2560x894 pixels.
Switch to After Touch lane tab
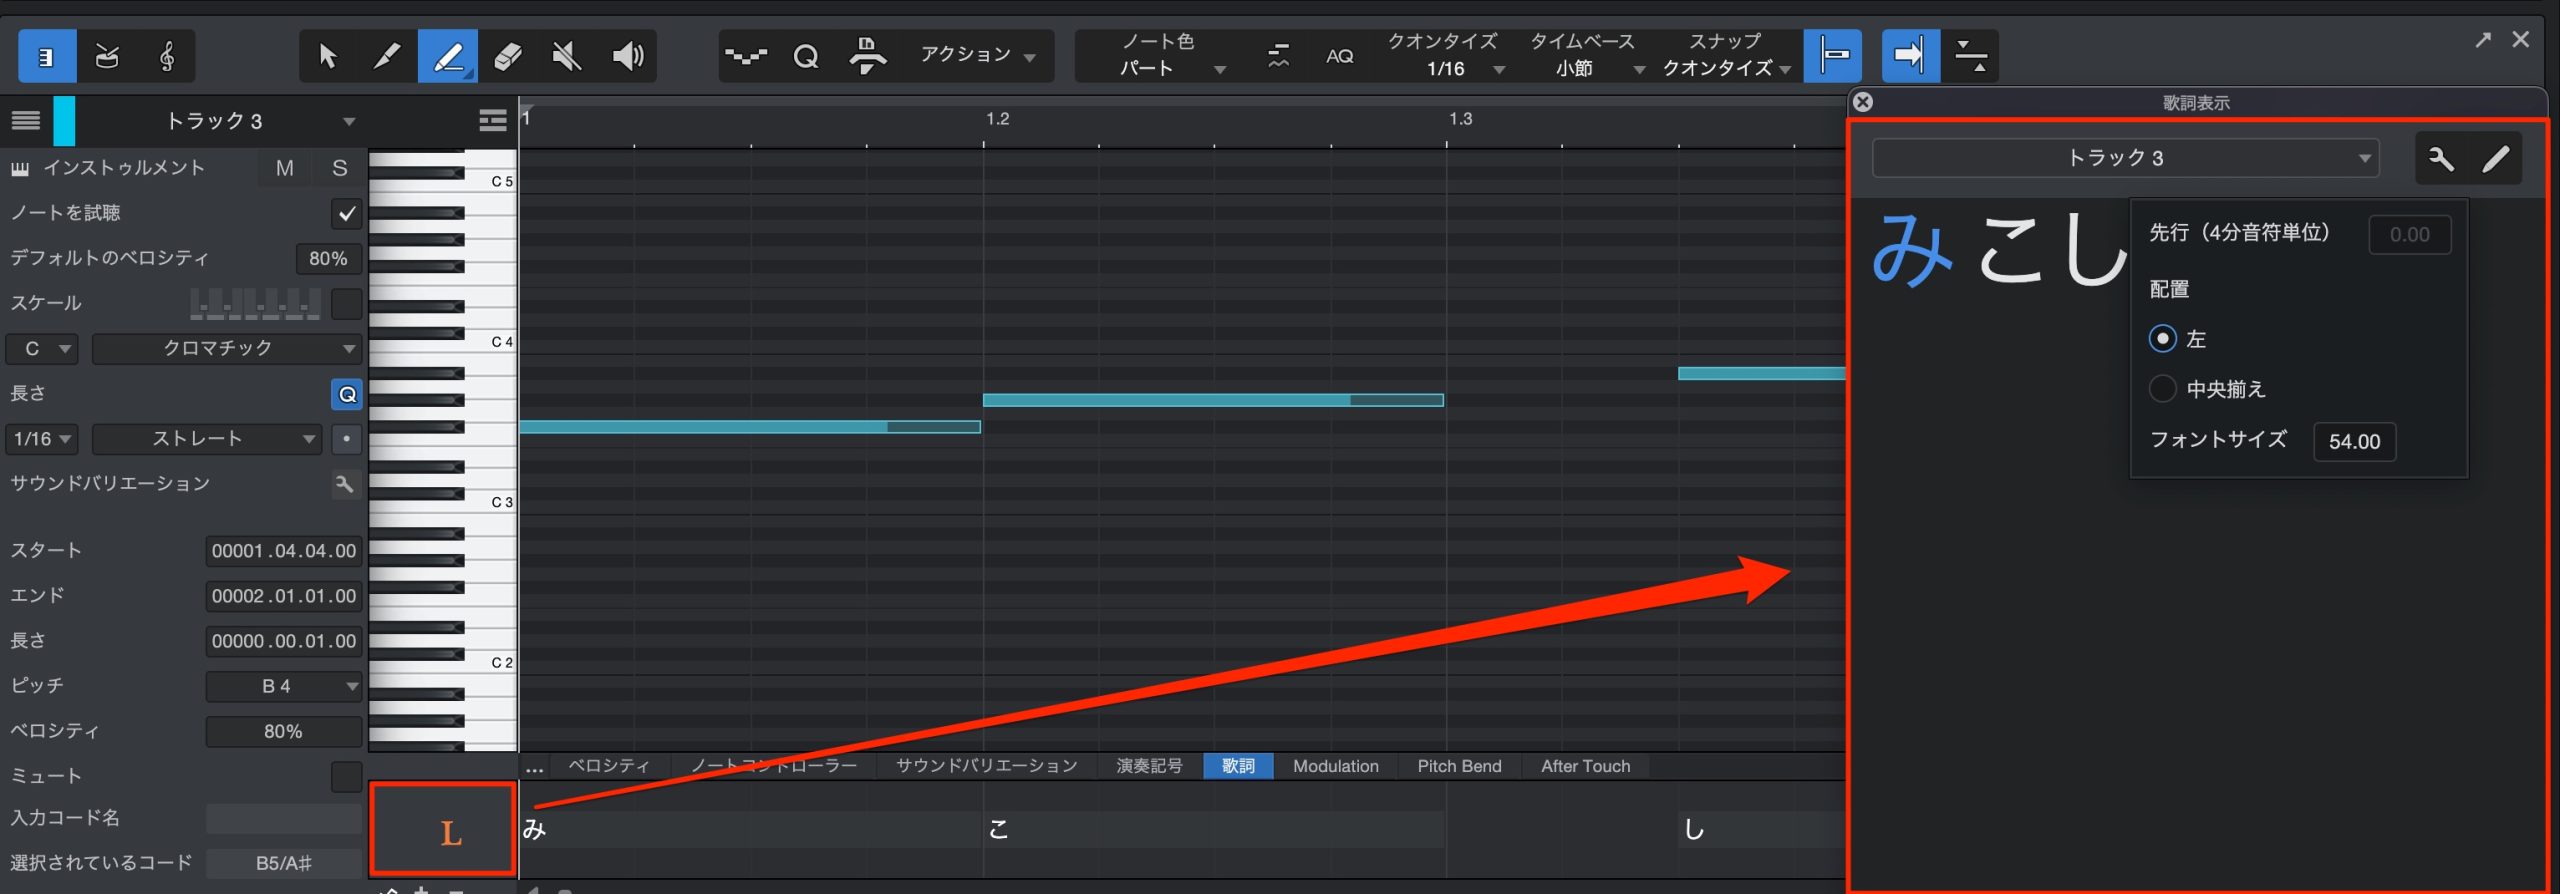click(1585, 766)
